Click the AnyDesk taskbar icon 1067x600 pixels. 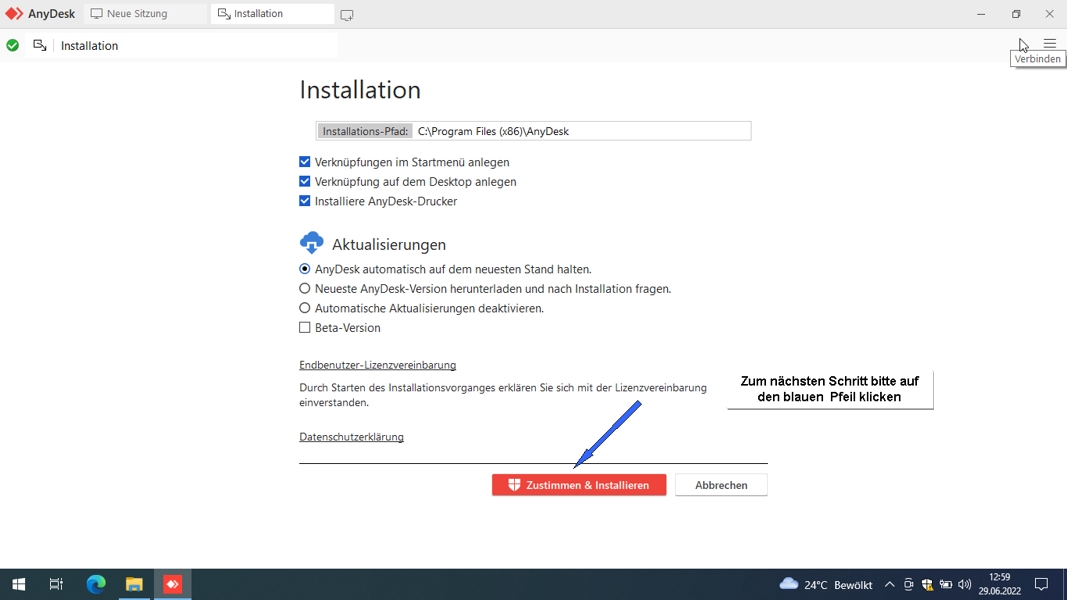pos(172,584)
